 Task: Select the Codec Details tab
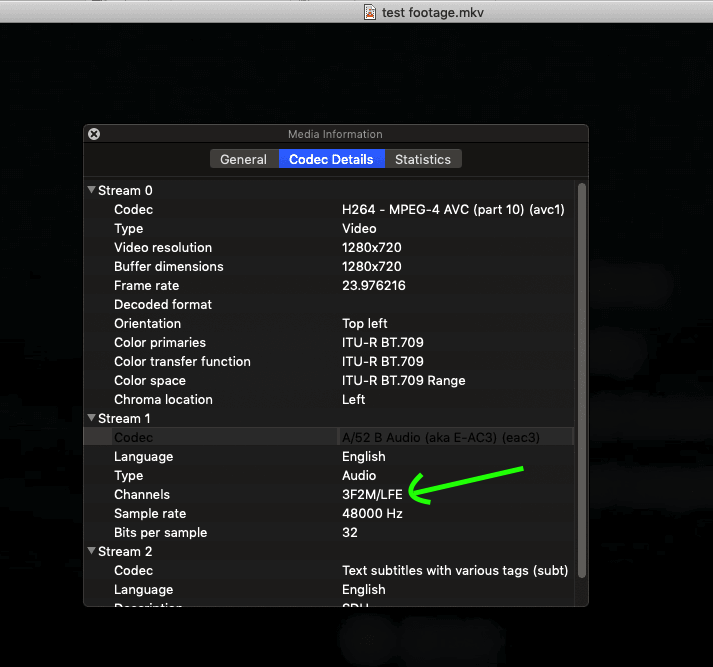pyautogui.click(x=331, y=159)
